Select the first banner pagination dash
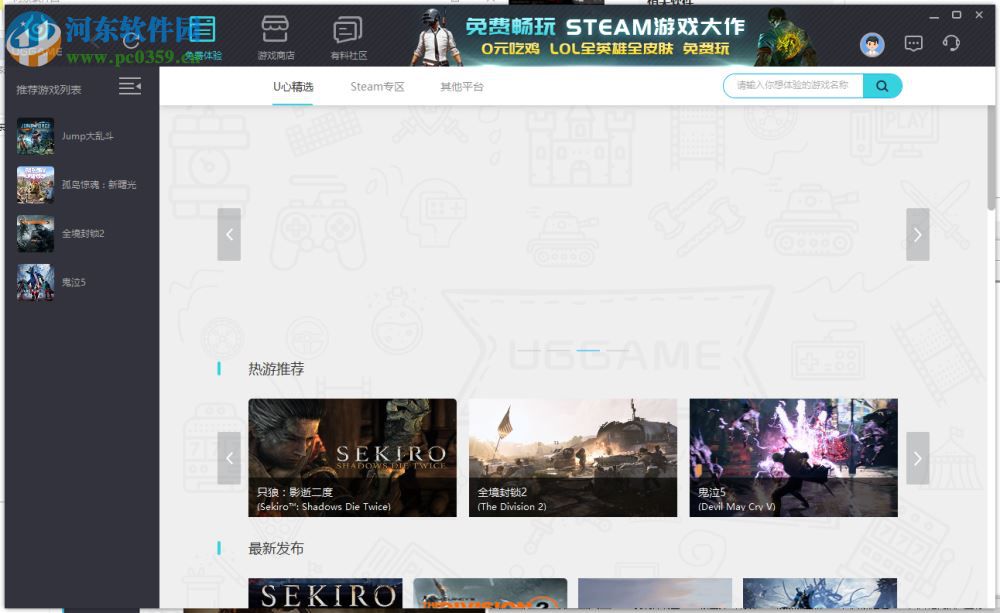 (x=529, y=350)
